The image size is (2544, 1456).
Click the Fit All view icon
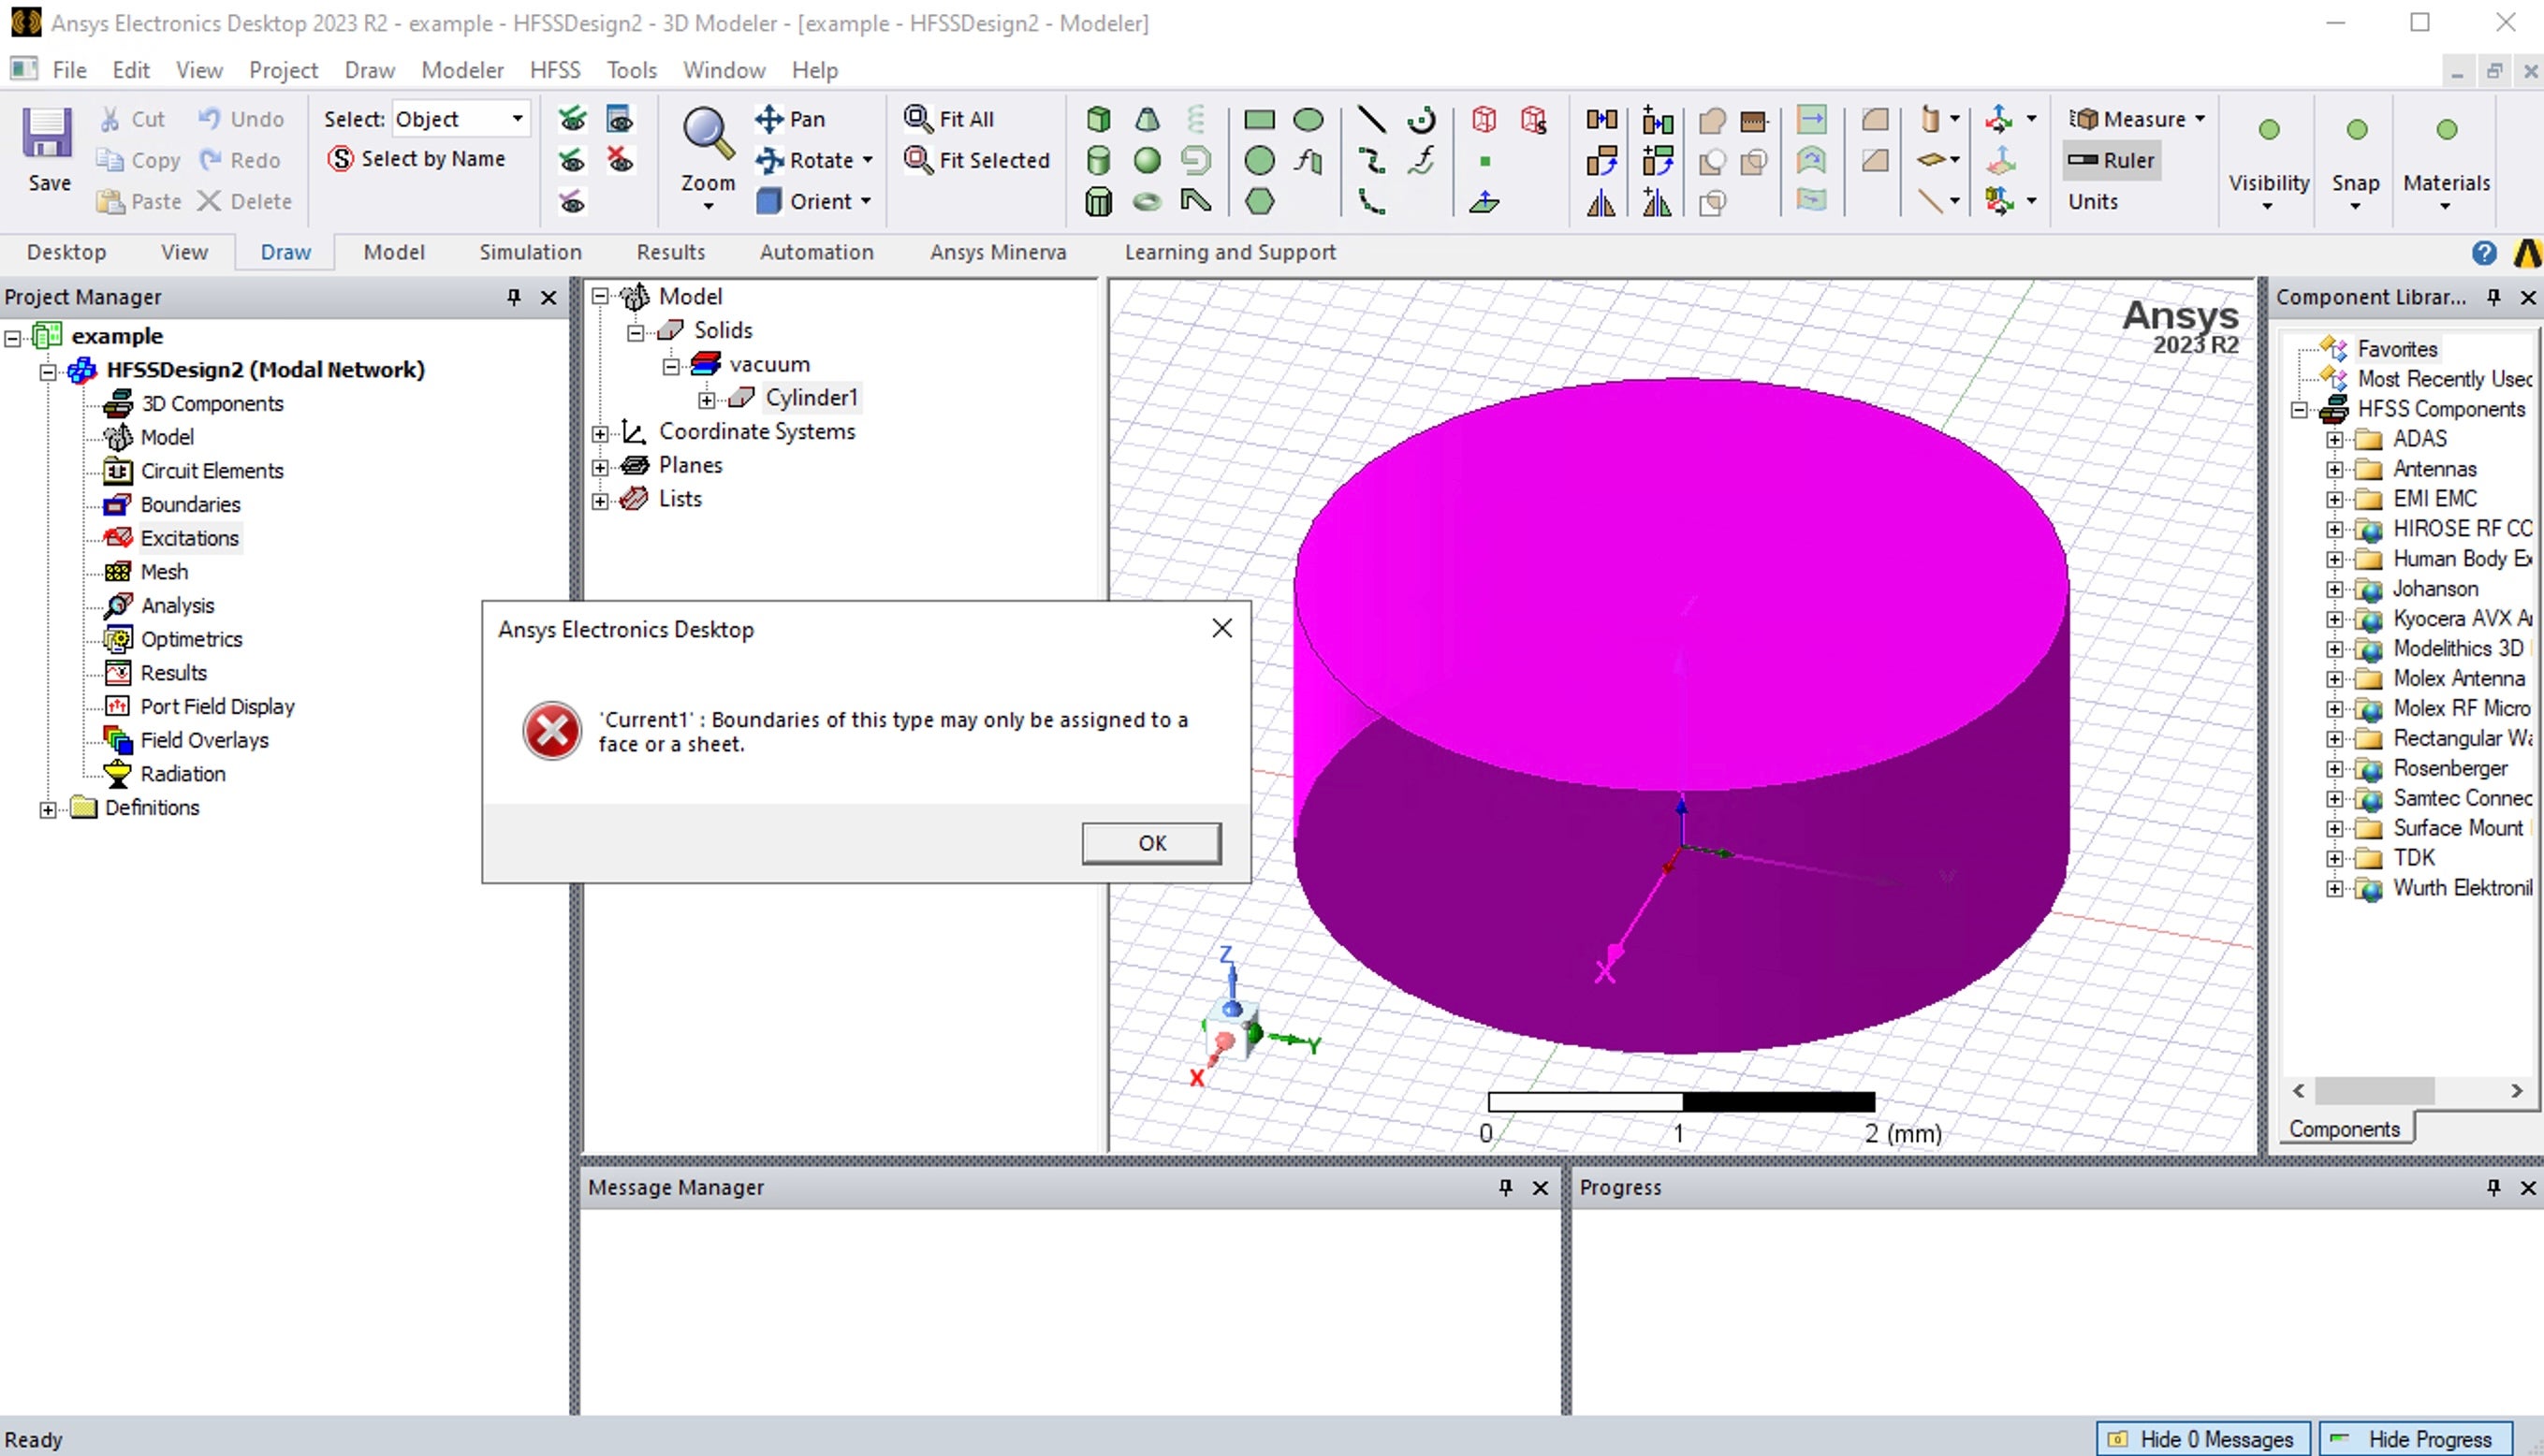point(918,119)
